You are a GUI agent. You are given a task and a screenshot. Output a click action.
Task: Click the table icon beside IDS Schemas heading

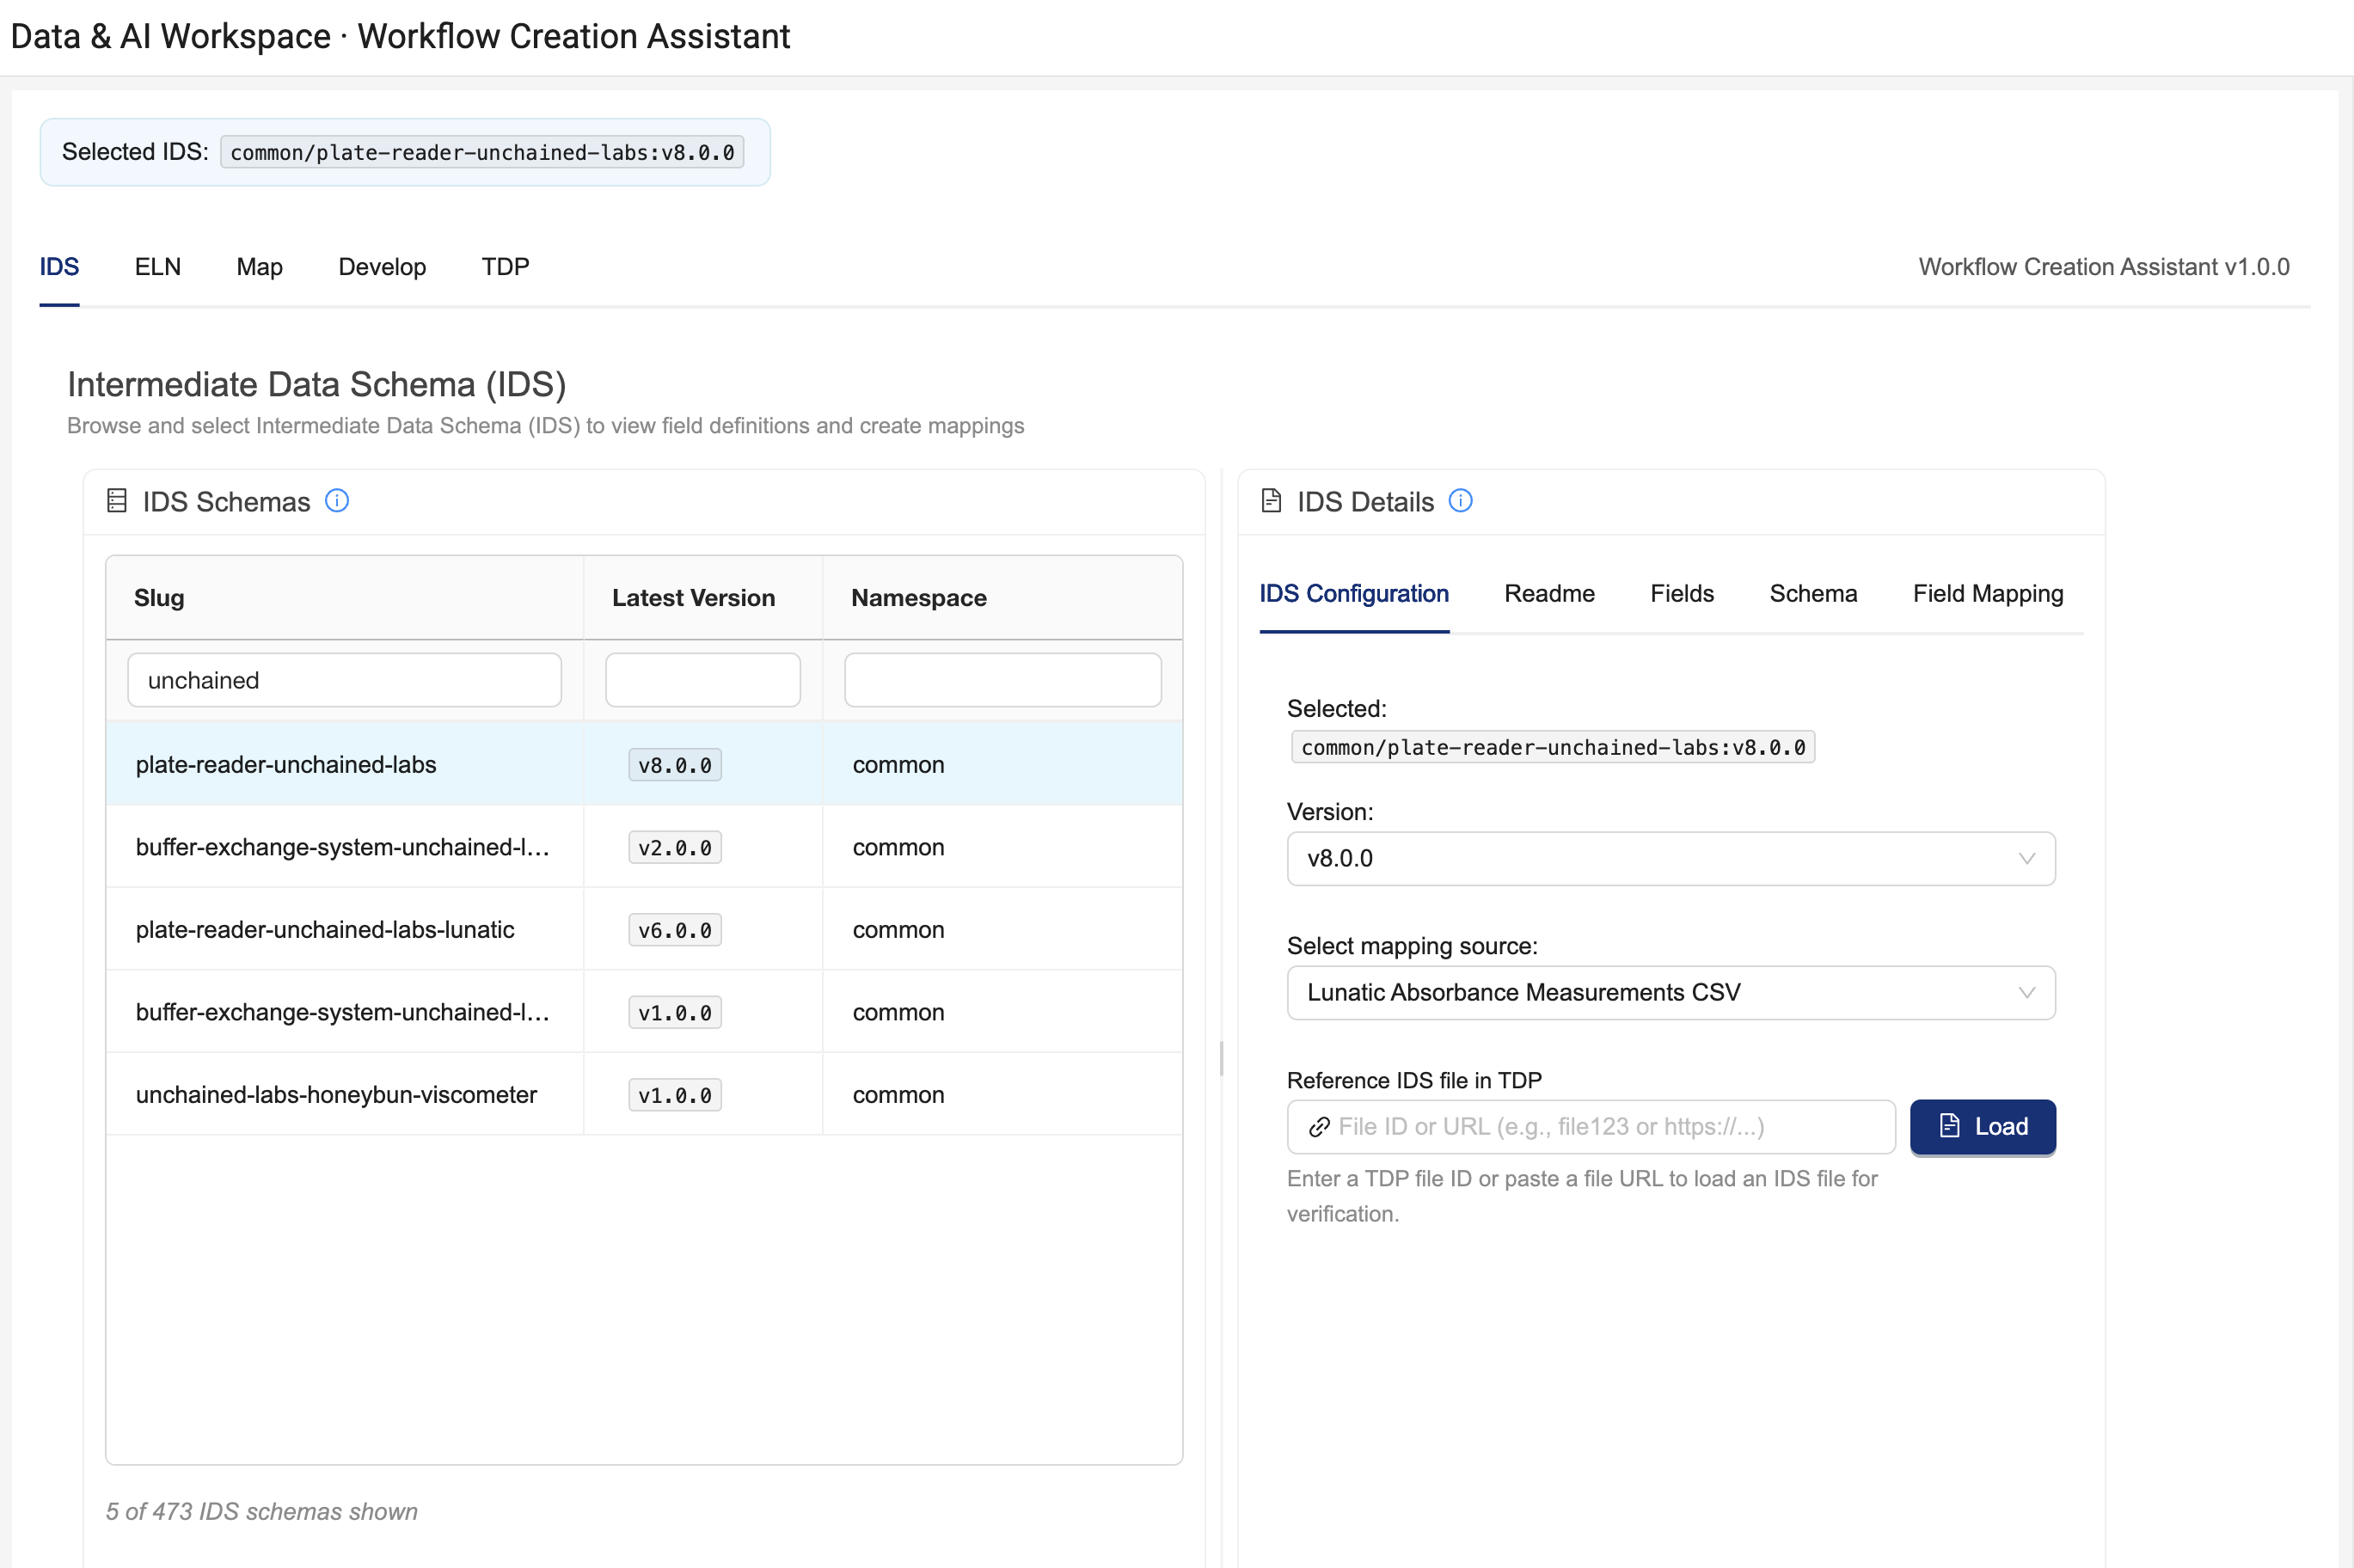tap(117, 501)
